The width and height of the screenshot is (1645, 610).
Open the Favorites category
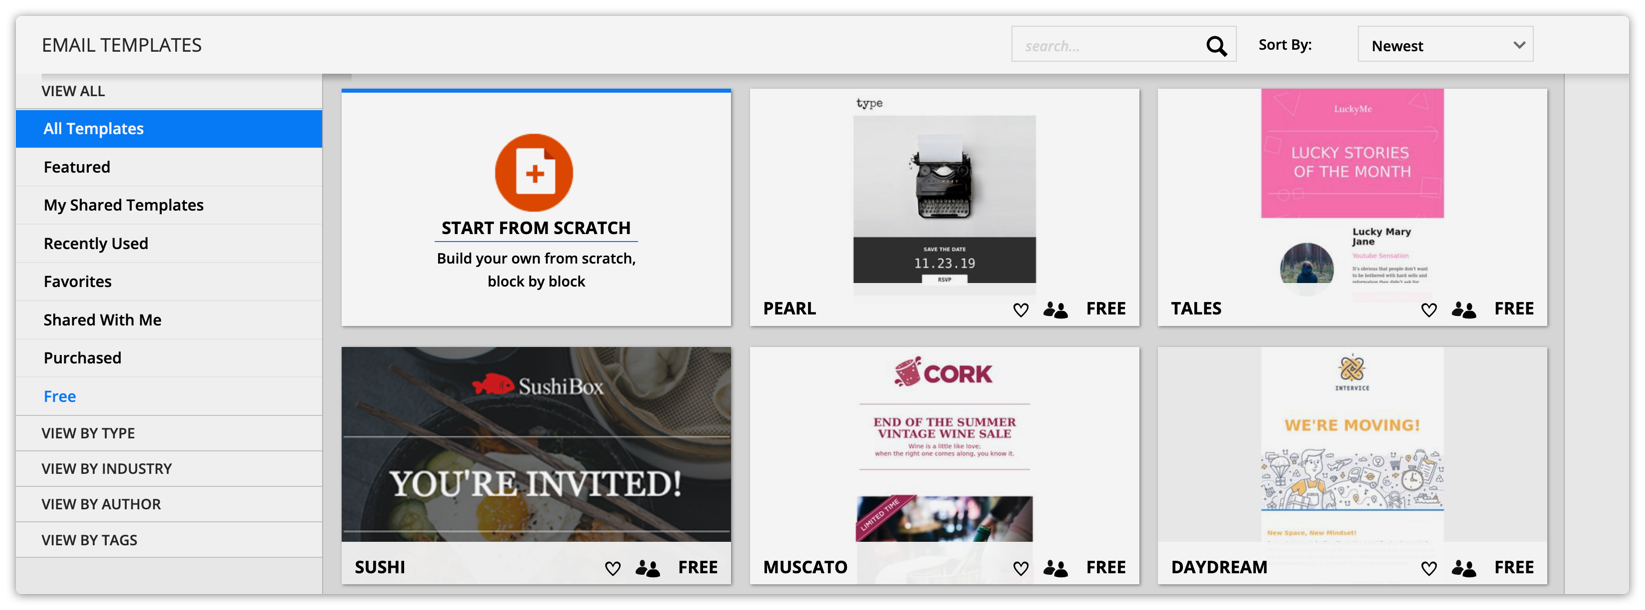169,282
